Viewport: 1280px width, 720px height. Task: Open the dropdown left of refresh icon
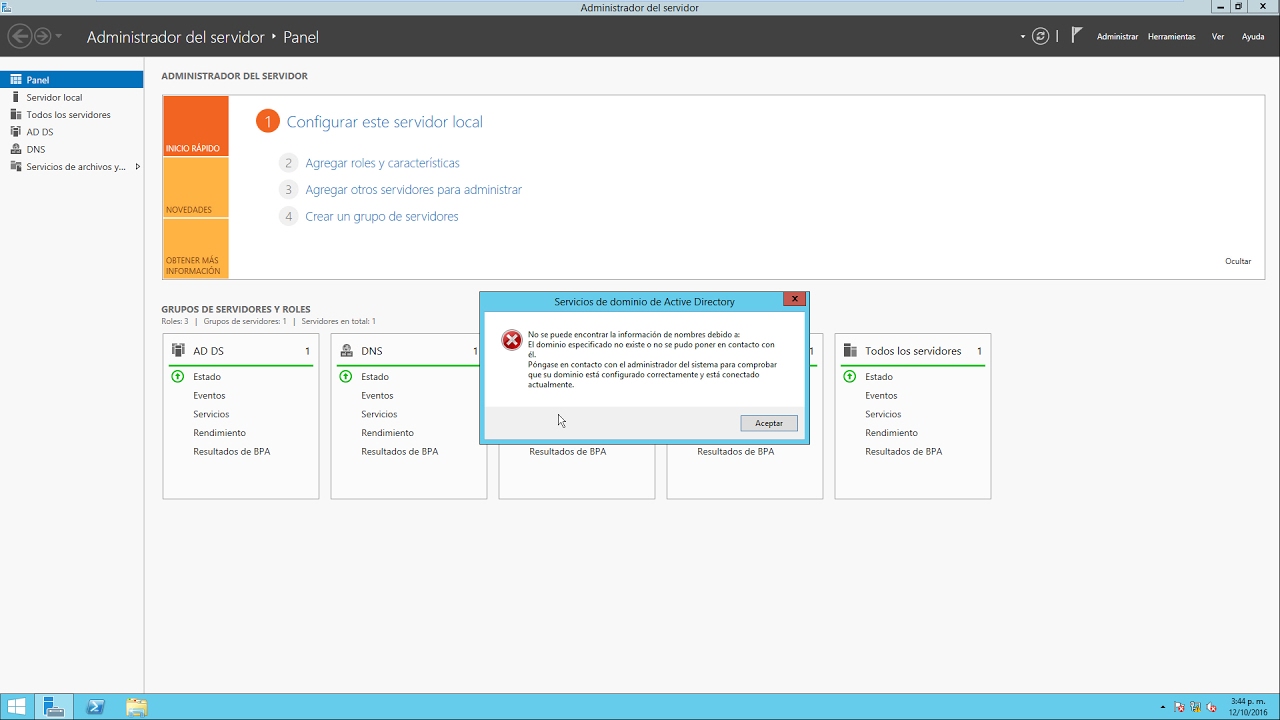(x=1023, y=37)
